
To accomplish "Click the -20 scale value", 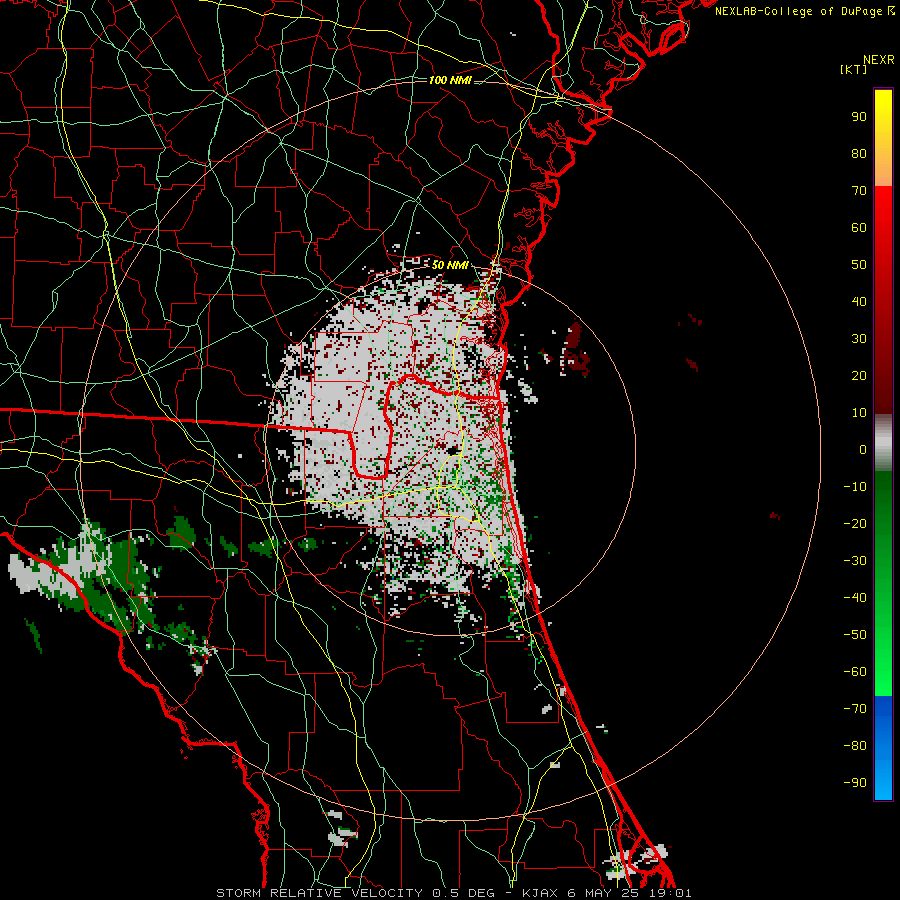I will (x=855, y=523).
